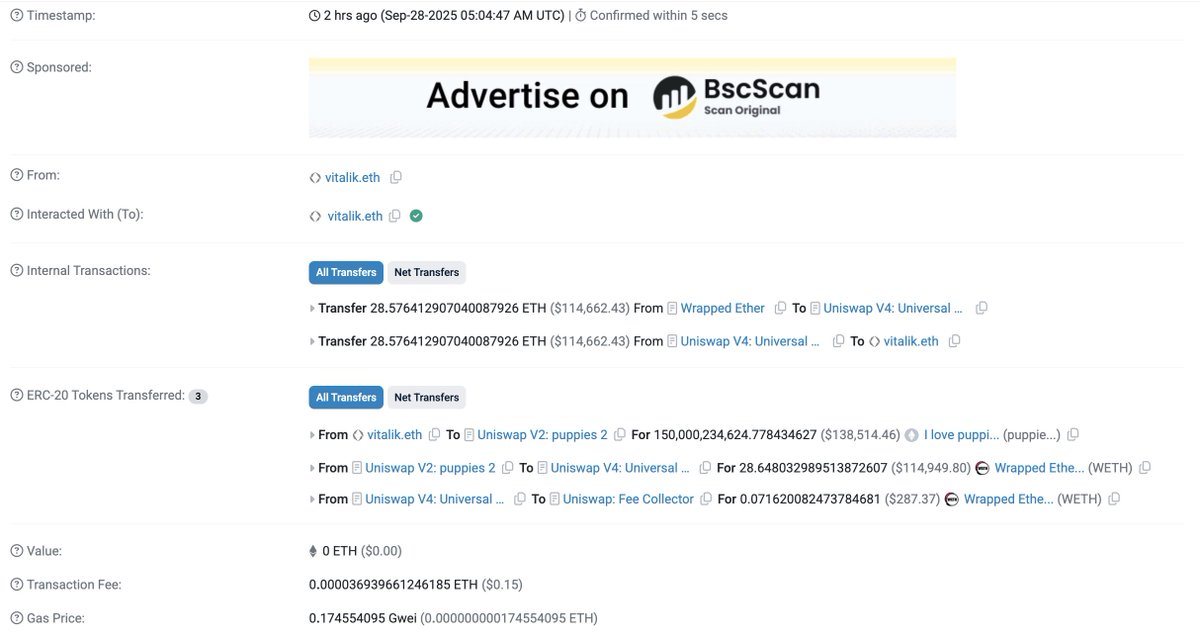Click the help icon beside Sponsored
The width and height of the screenshot is (1200, 638).
[x=16, y=67]
